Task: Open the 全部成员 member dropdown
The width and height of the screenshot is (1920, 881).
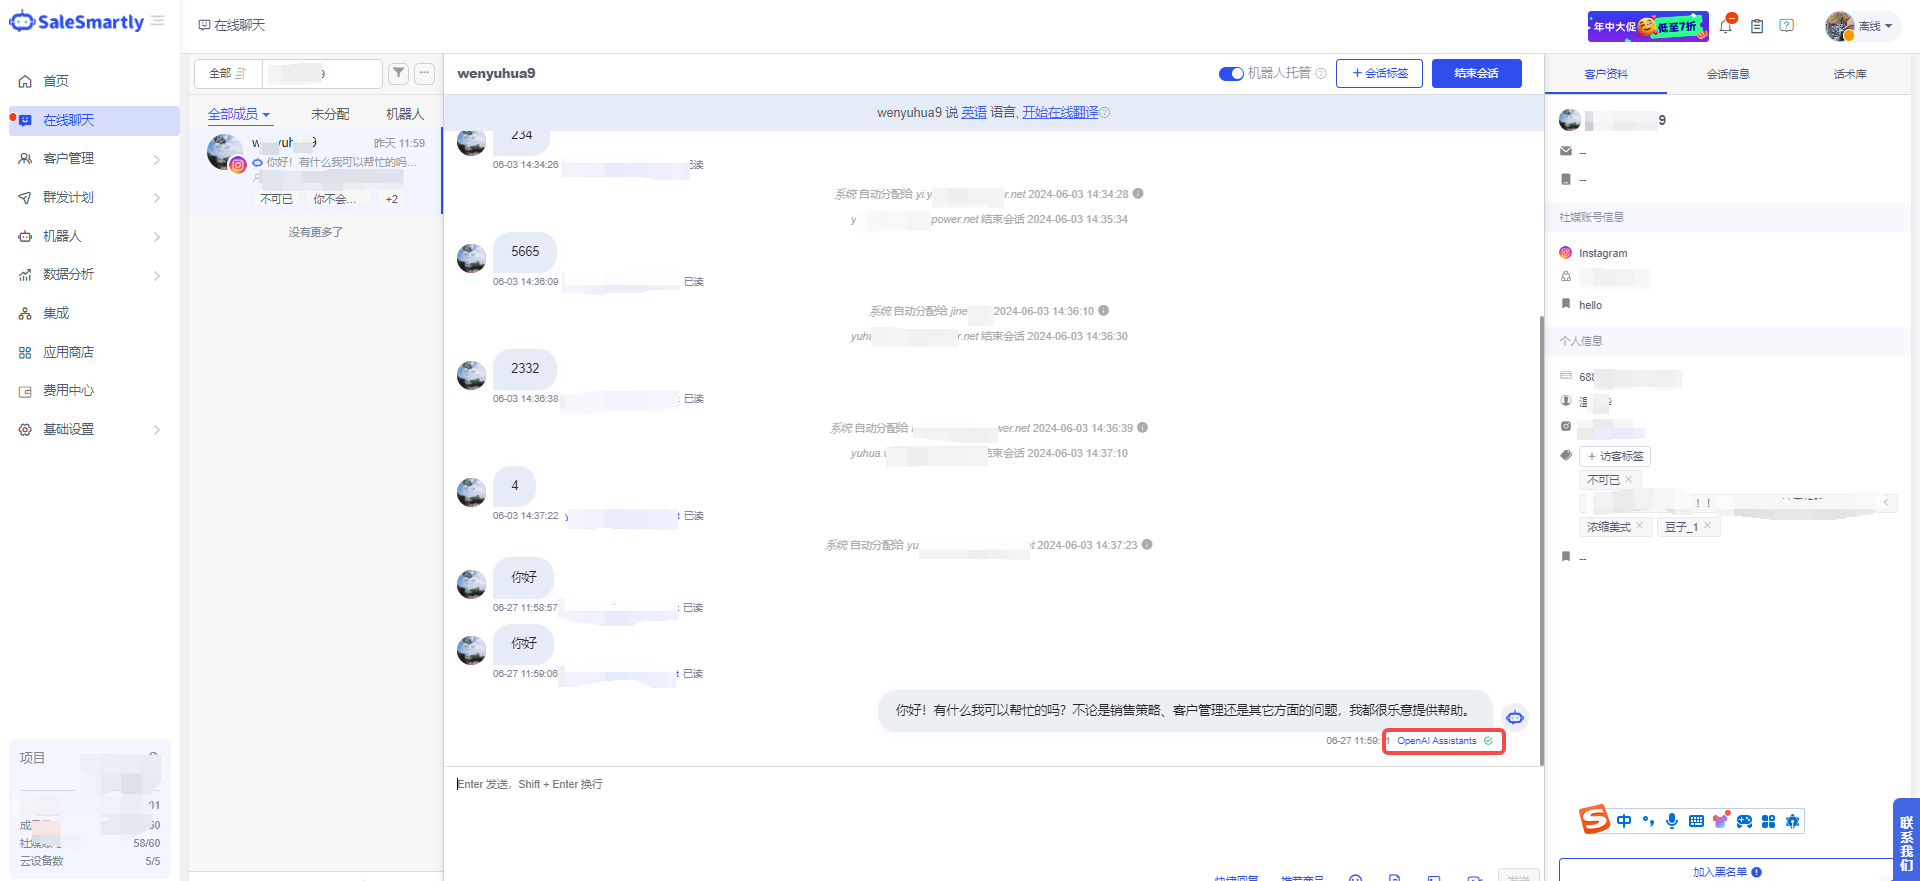Action: point(239,114)
